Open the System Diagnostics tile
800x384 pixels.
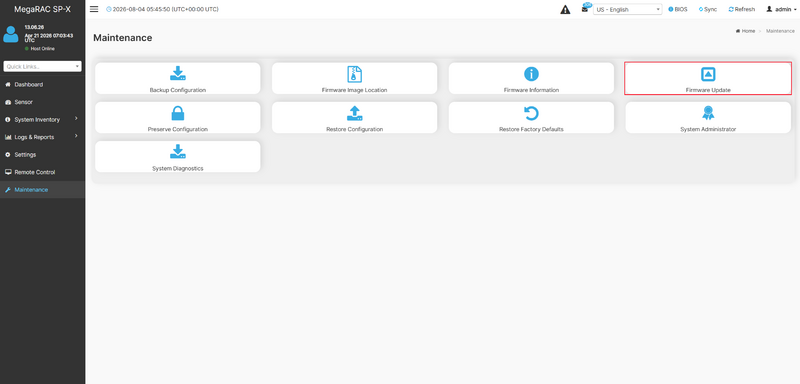click(x=178, y=157)
